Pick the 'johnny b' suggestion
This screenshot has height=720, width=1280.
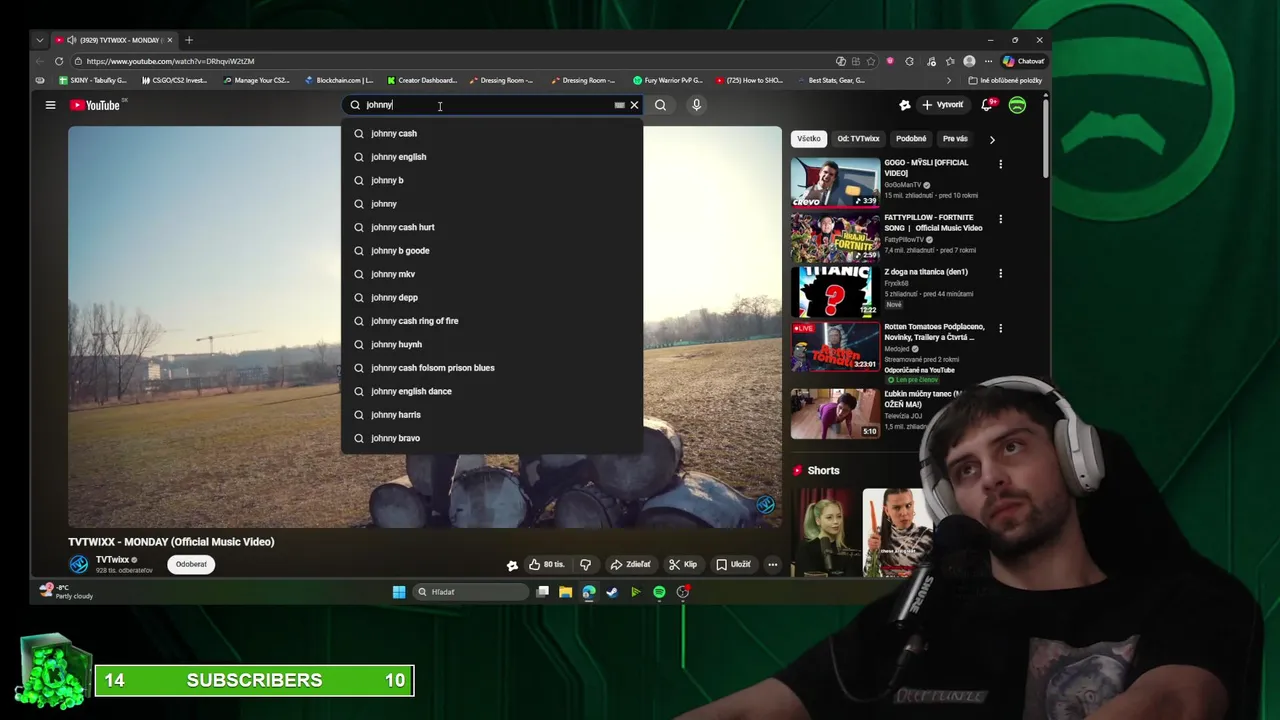492,180
